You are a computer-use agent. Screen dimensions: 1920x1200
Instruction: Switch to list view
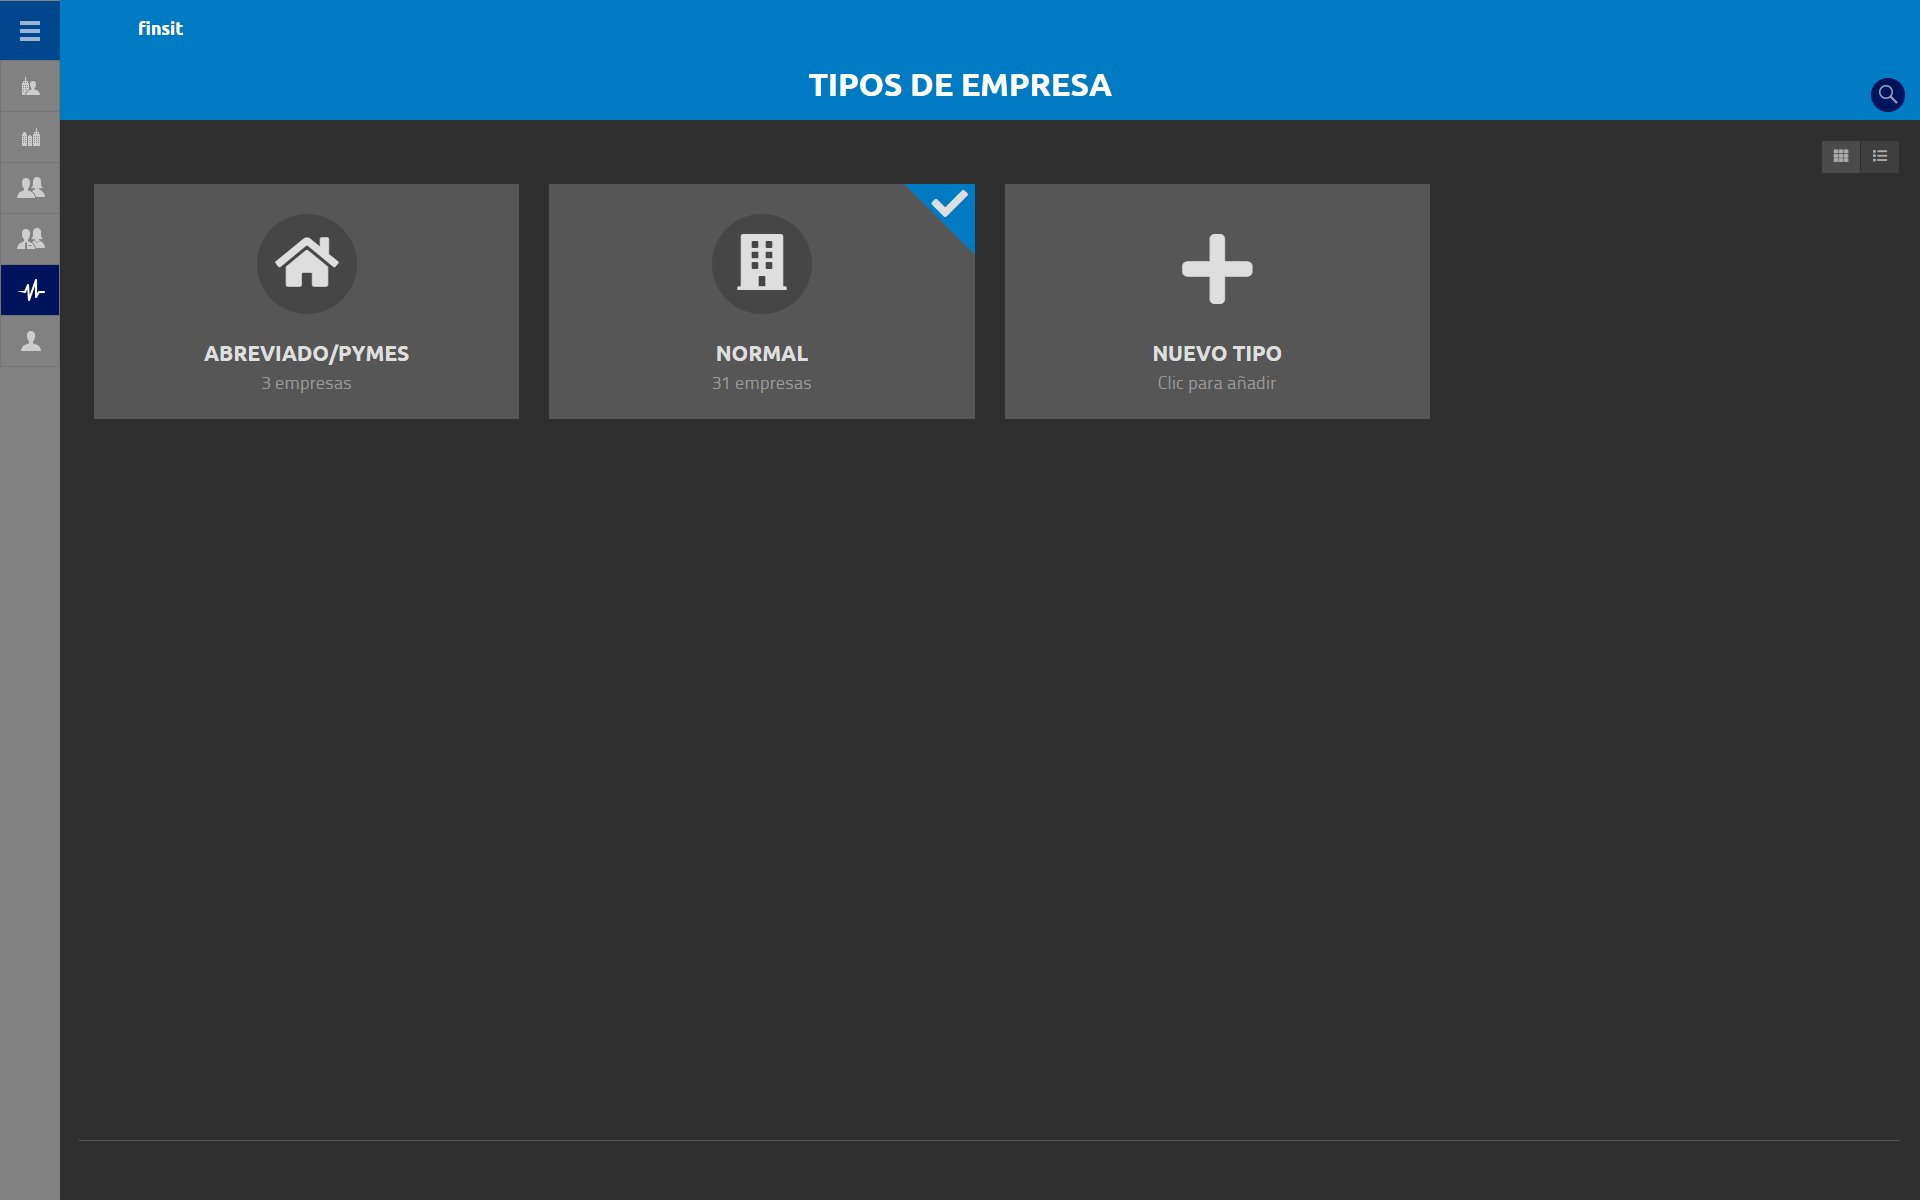1879,156
